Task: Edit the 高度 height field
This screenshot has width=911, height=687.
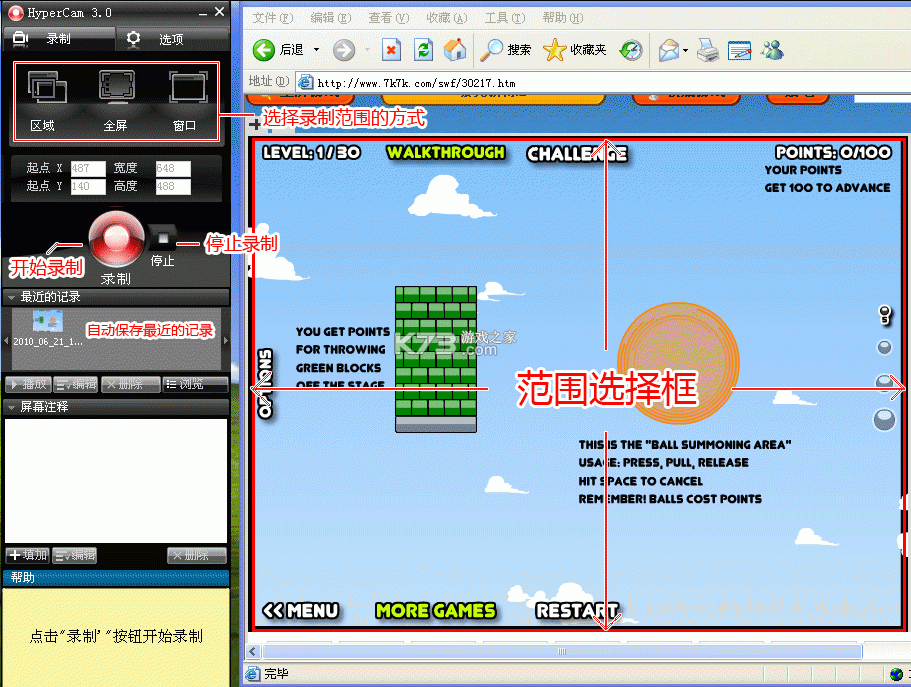Action: click(x=173, y=187)
